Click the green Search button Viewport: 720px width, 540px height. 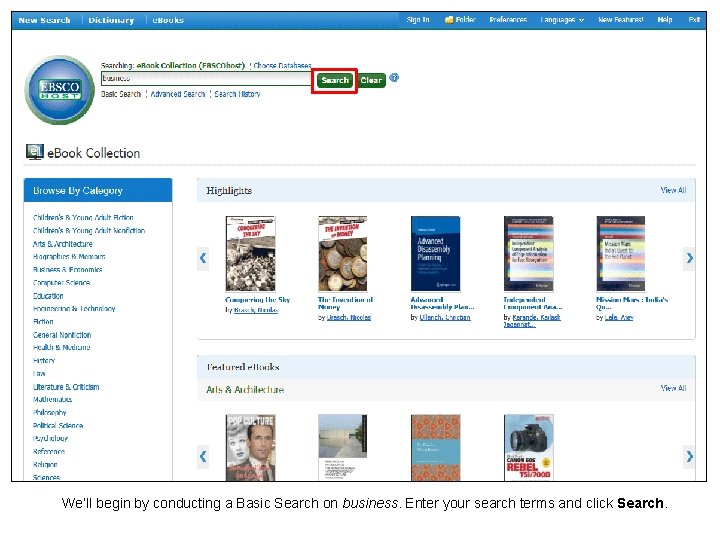[x=335, y=80]
